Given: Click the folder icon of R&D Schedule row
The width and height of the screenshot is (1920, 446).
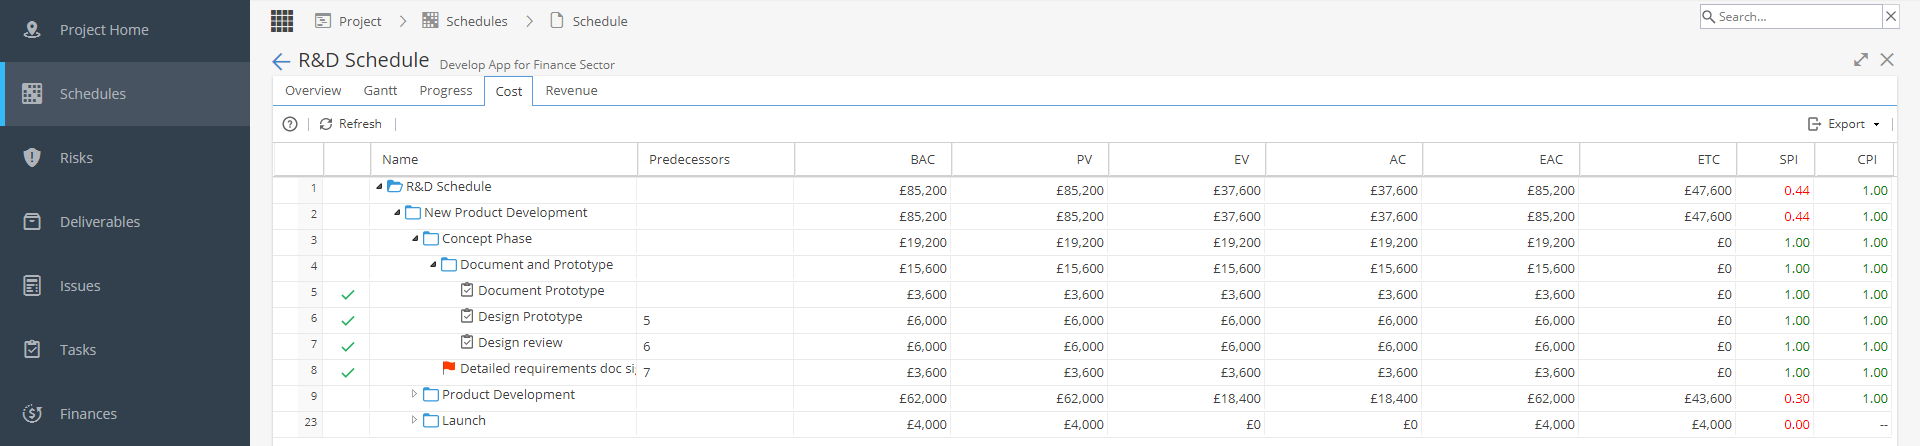Looking at the screenshot, I should (x=395, y=187).
